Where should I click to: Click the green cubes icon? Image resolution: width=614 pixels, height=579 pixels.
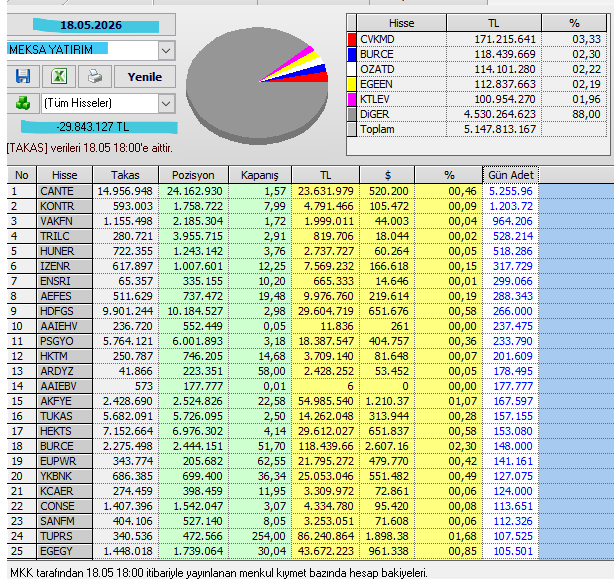click(x=23, y=103)
